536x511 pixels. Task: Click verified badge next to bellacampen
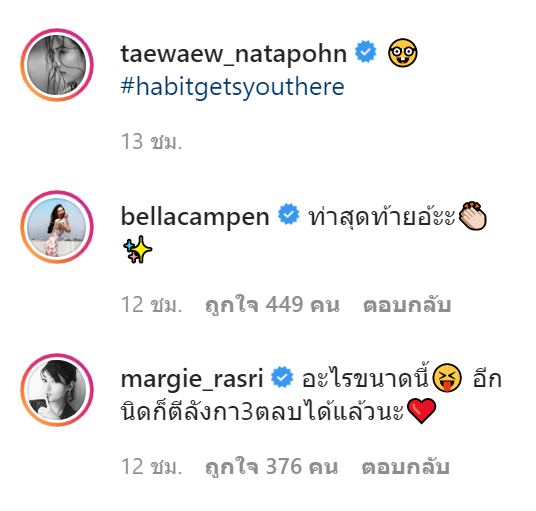[x=289, y=214]
